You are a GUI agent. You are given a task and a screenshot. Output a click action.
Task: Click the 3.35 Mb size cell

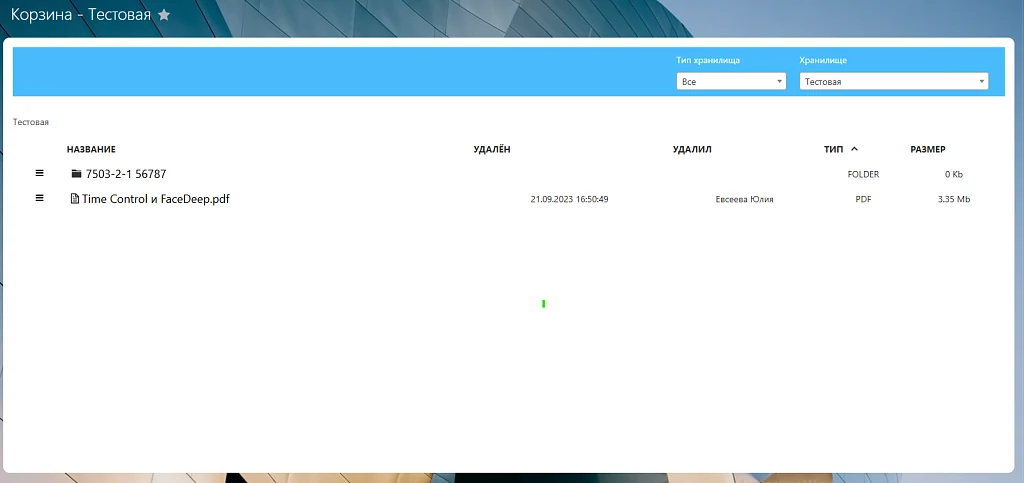coord(953,199)
